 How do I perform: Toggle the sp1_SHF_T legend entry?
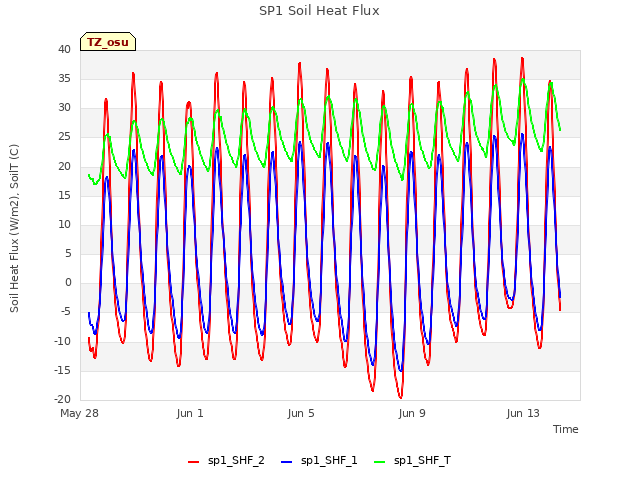(x=412, y=461)
